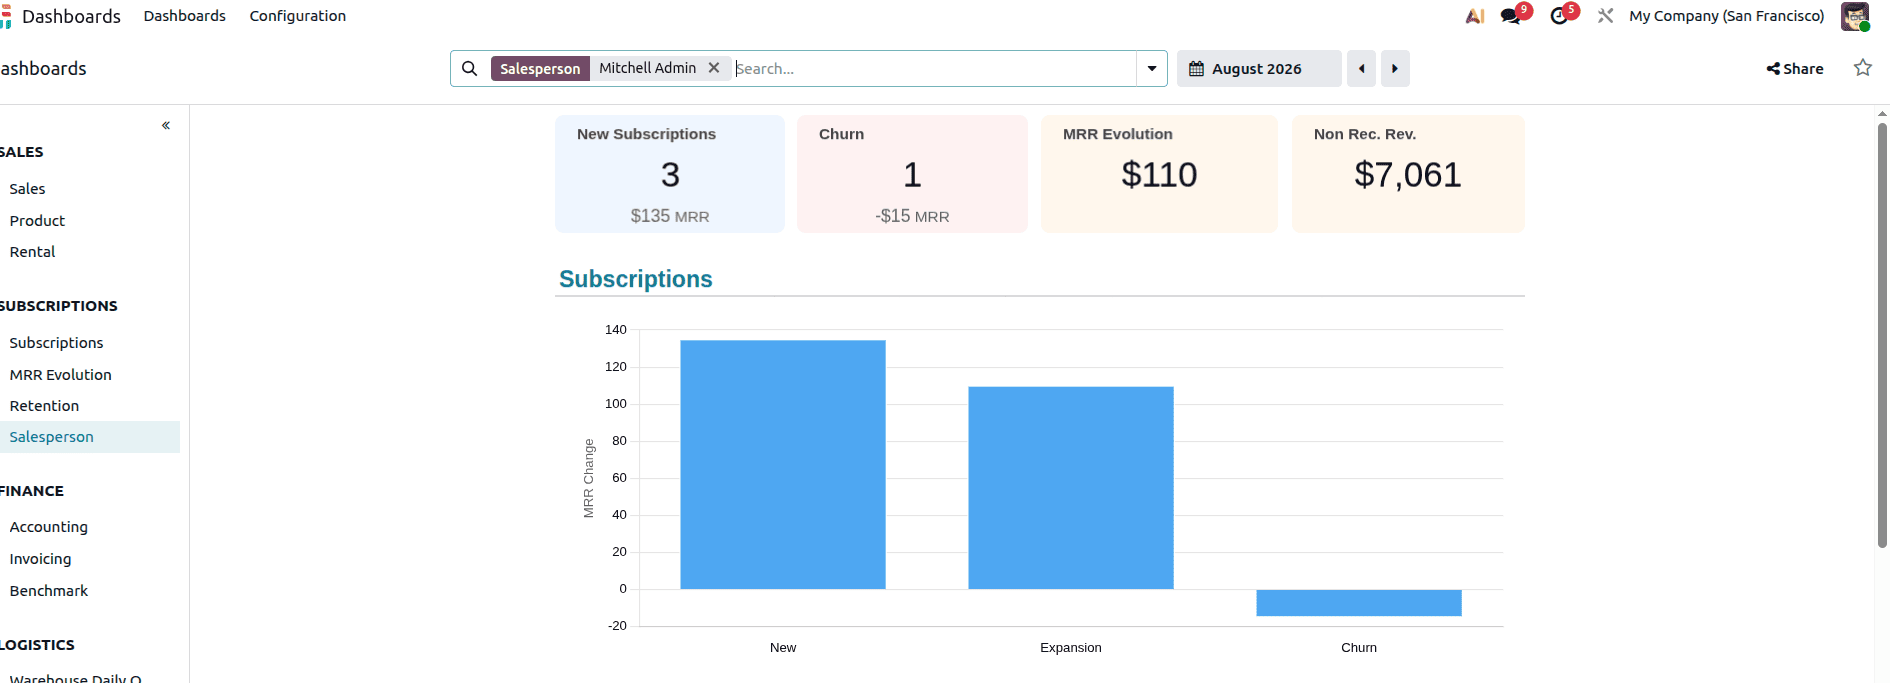The image size is (1890, 683).
Task: Open the messages conversation icon
Action: (1510, 16)
